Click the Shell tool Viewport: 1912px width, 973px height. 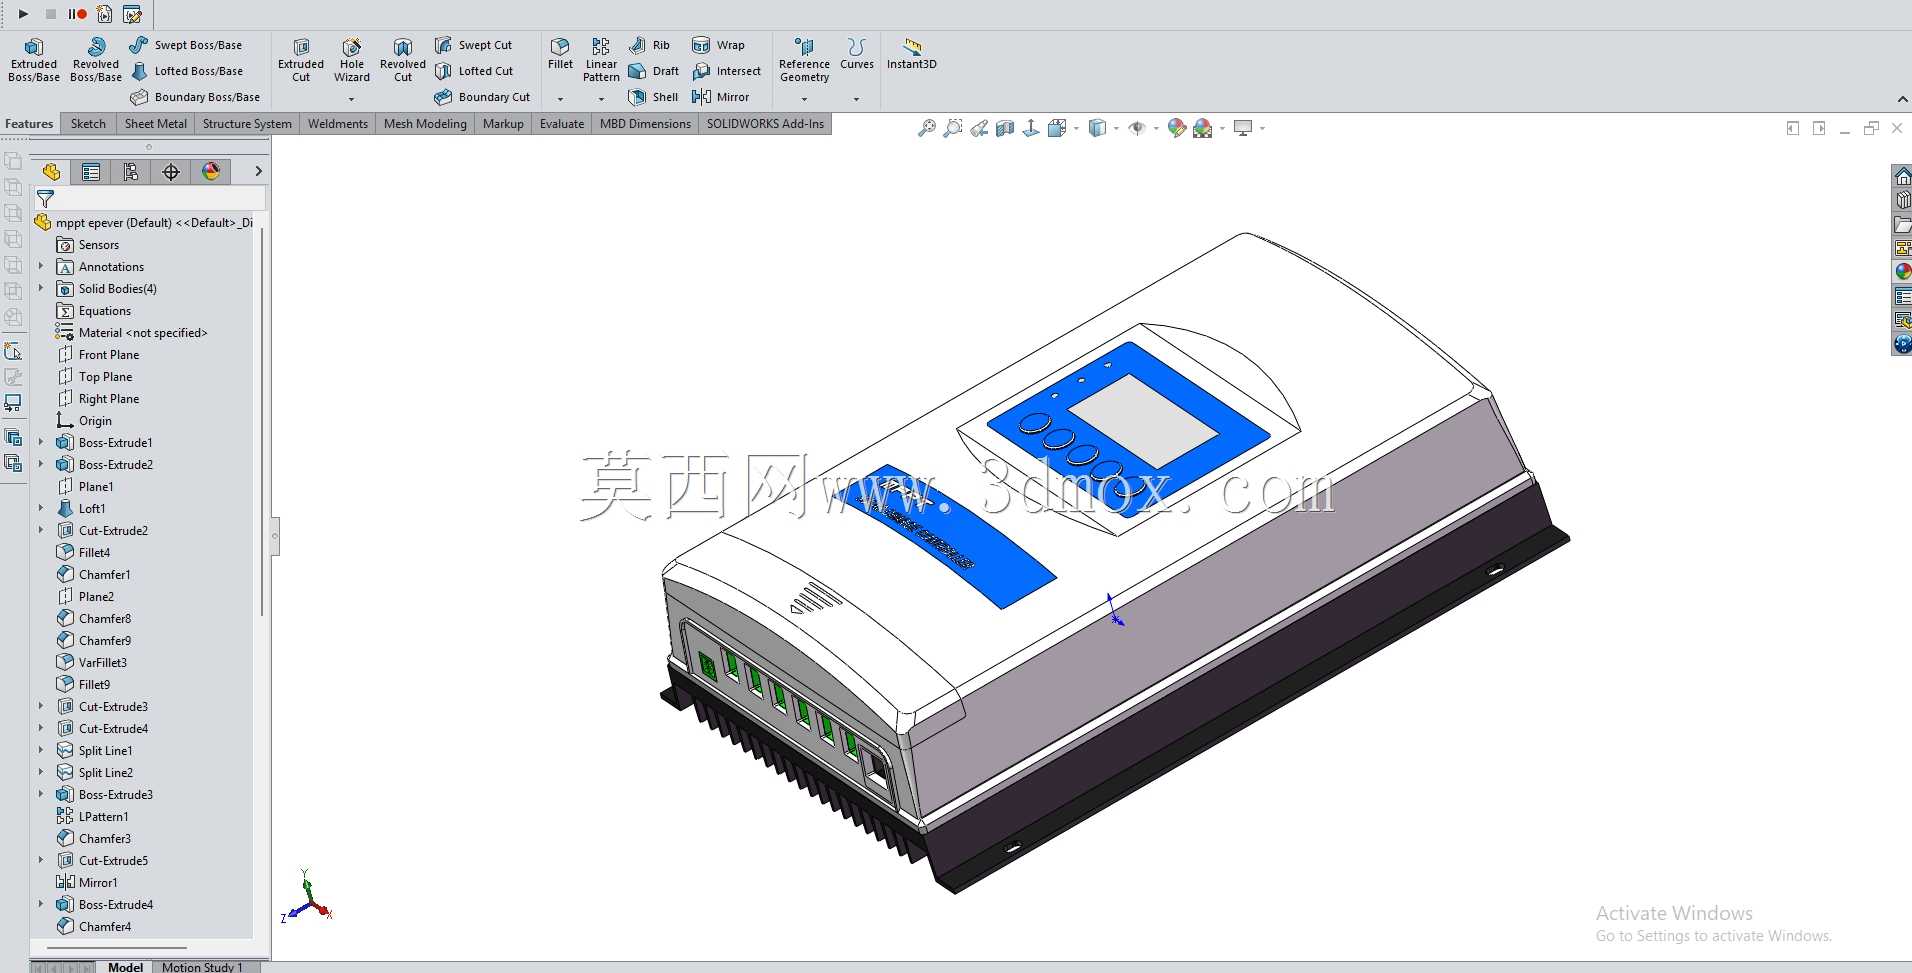653,97
